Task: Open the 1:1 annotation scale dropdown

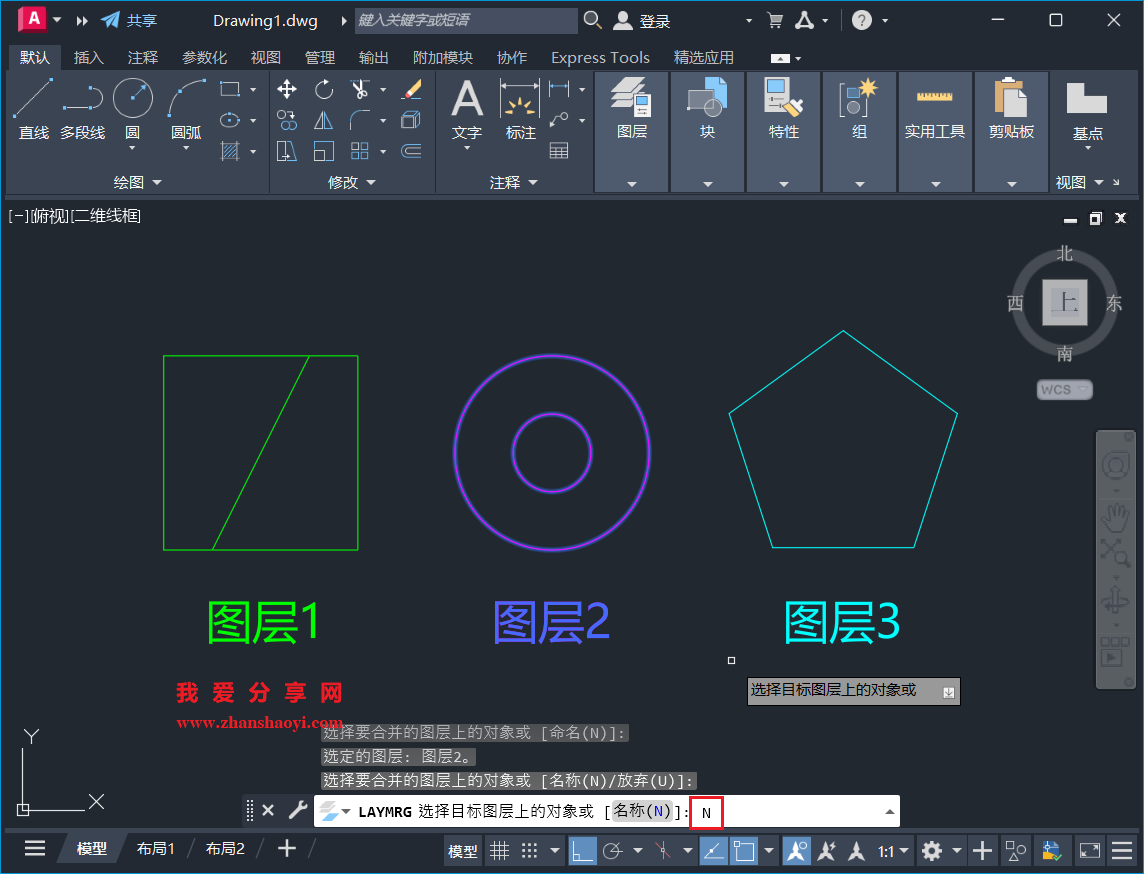Action: tap(905, 850)
